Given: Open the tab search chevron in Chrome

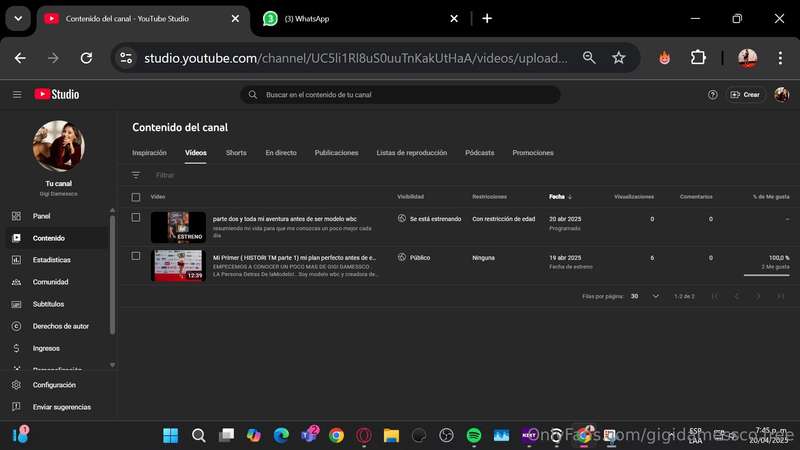Looking at the screenshot, I should coord(18,19).
